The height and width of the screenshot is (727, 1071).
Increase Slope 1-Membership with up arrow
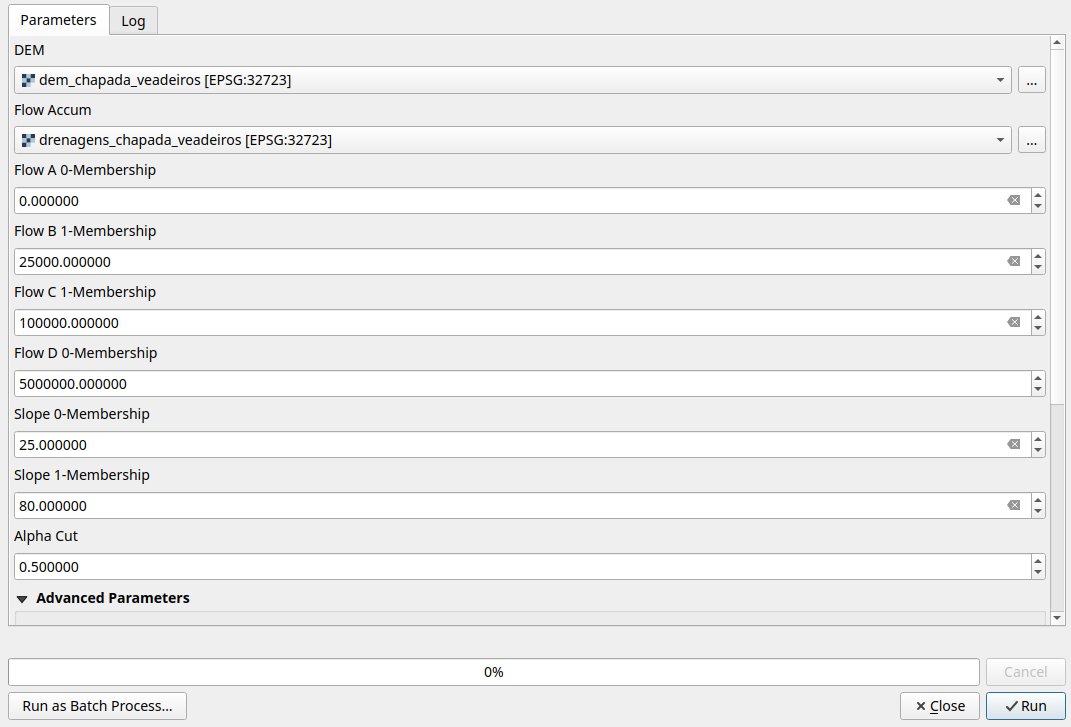(x=1038, y=500)
